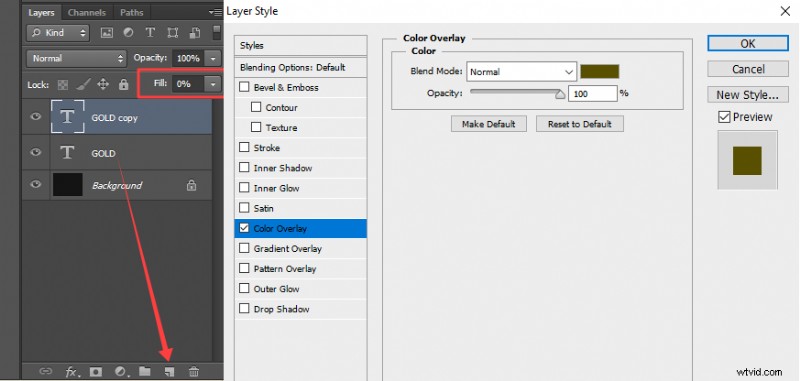The image size is (800, 381).
Task: Add a layer mask
Action: 95,371
